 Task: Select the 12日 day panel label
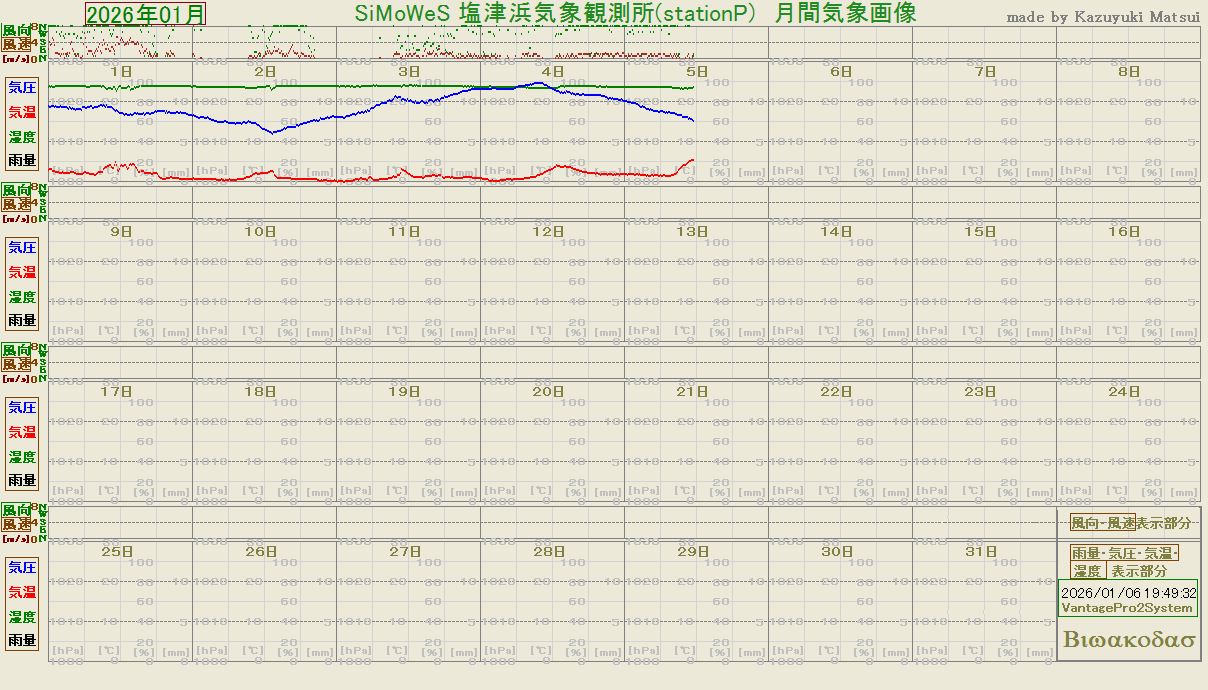[548, 232]
